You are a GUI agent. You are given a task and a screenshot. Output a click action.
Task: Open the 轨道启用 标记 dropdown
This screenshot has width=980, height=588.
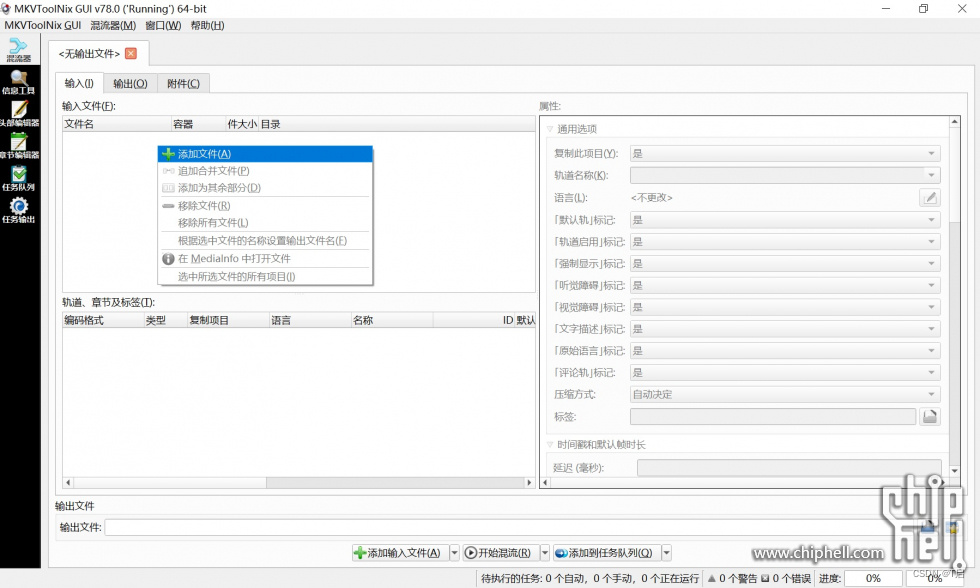(x=785, y=242)
